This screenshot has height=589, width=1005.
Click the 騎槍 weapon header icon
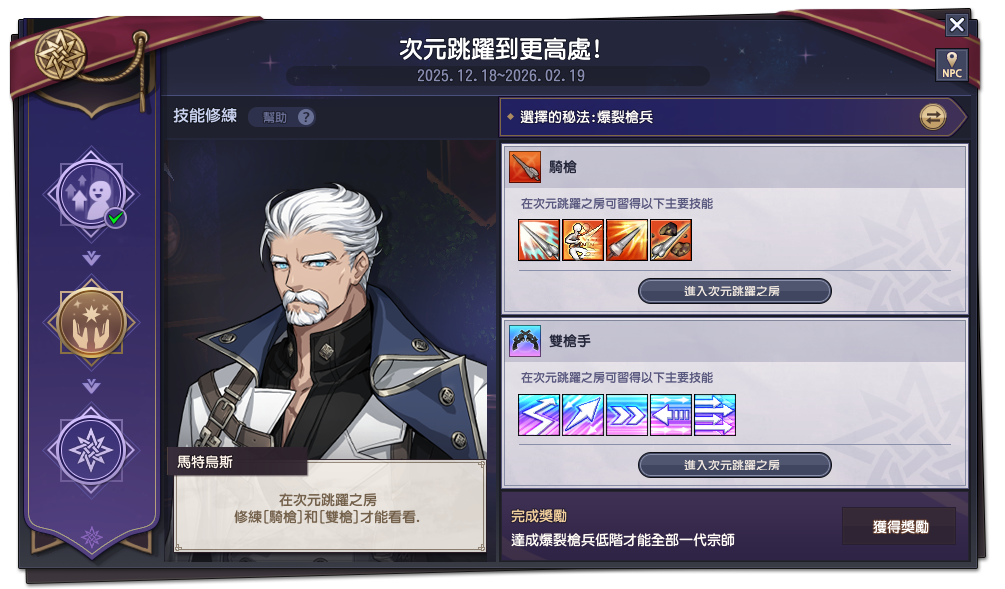pos(525,167)
